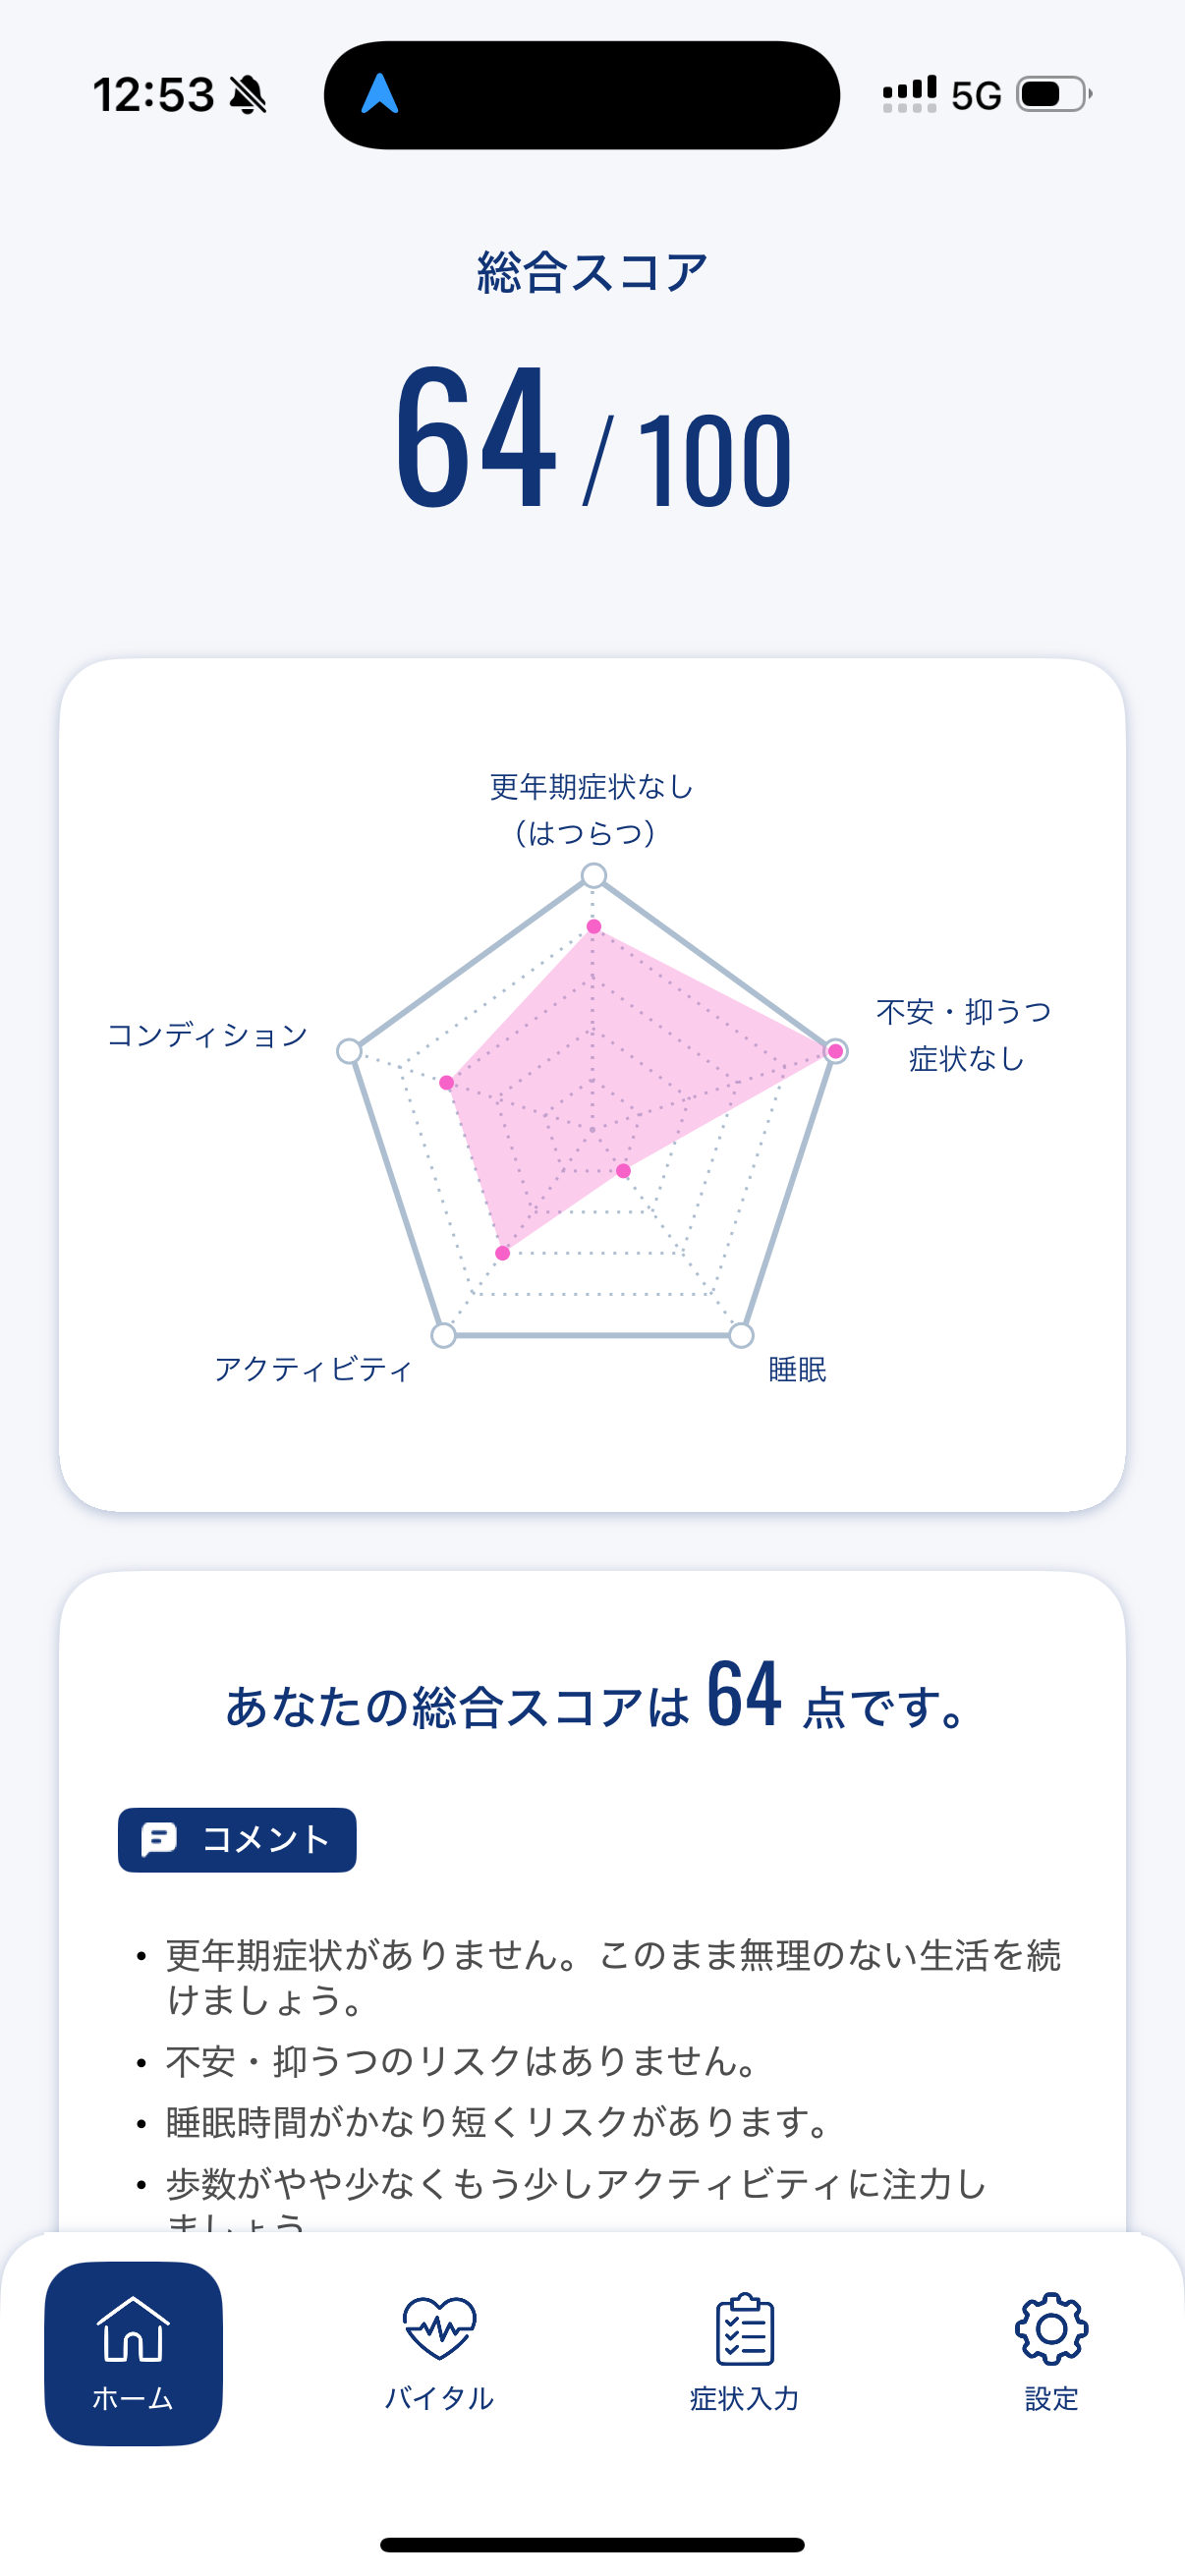
Task: Tap the 不安・抑うつ症状なし chart label
Action: tap(964, 1035)
